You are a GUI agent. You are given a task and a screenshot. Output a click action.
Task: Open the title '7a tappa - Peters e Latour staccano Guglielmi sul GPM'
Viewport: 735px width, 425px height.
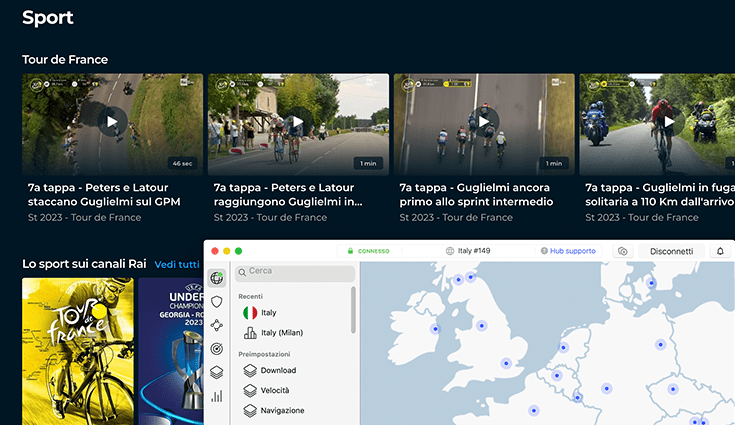[x=104, y=194]
